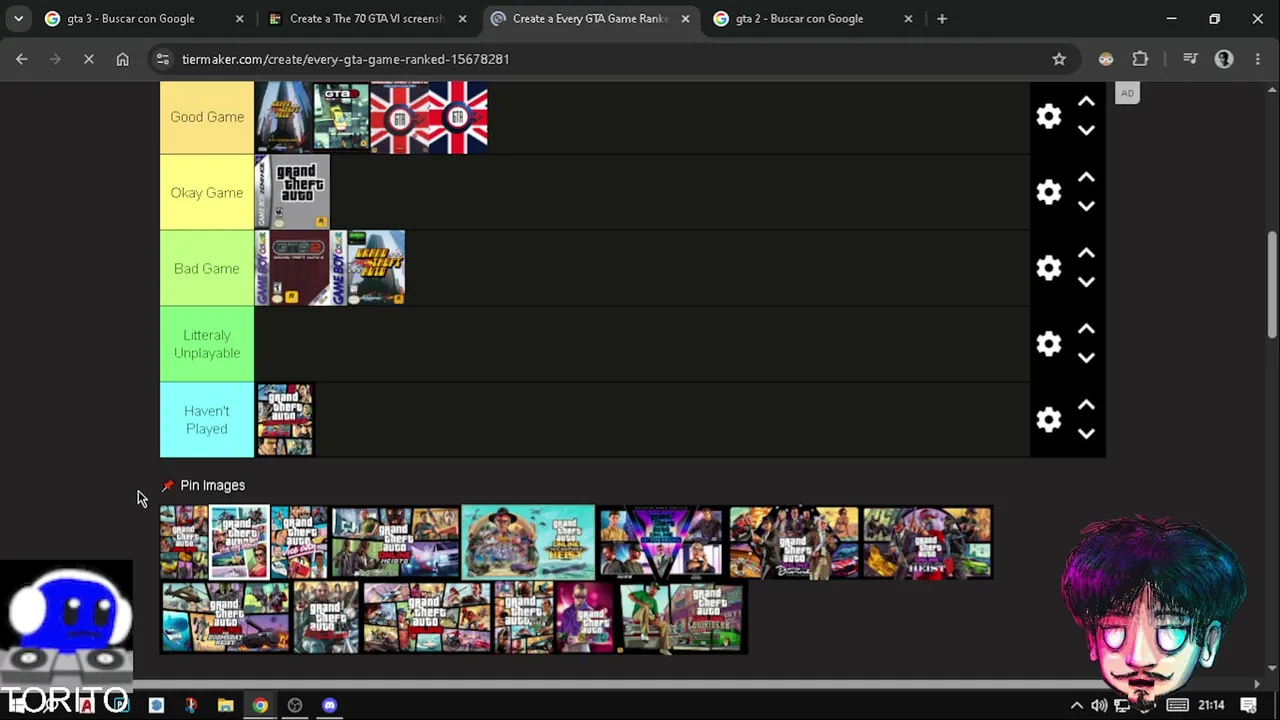
Task: Select GTA 2 taxi cover in Good Game
Action: pos(341,118)
